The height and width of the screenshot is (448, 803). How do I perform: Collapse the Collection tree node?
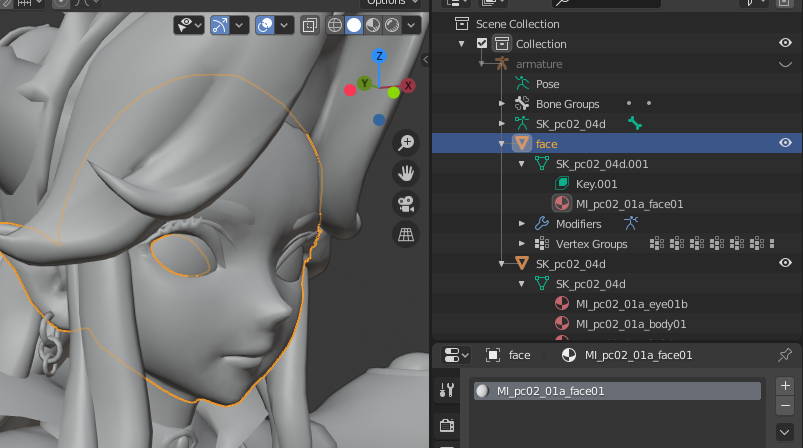click(461, 44)
